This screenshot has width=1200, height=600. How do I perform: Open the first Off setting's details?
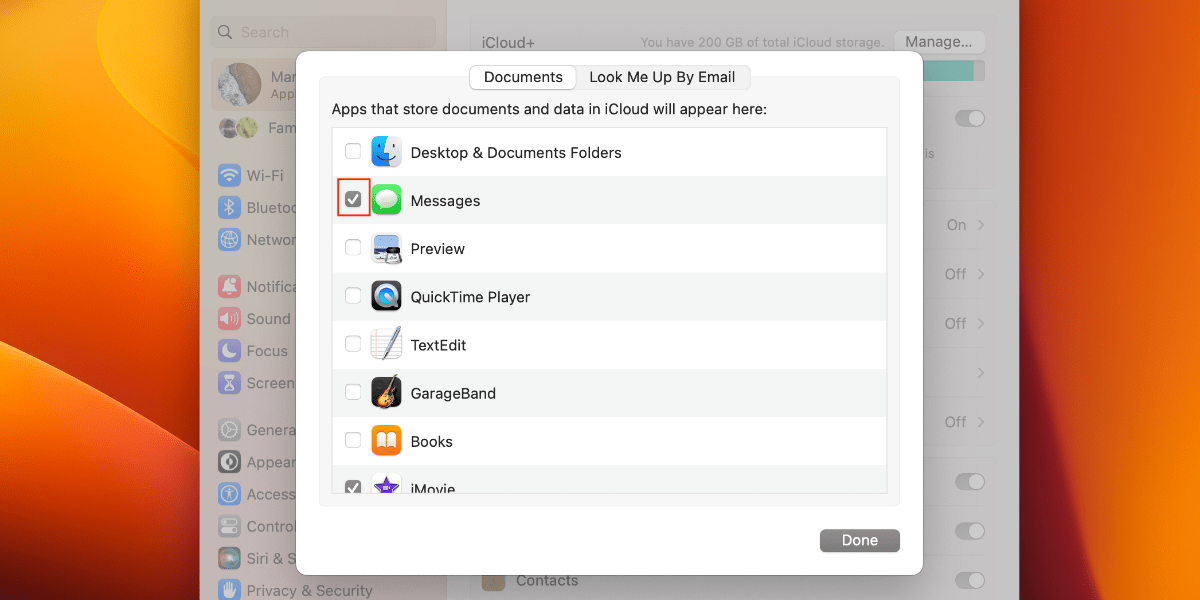957,274
